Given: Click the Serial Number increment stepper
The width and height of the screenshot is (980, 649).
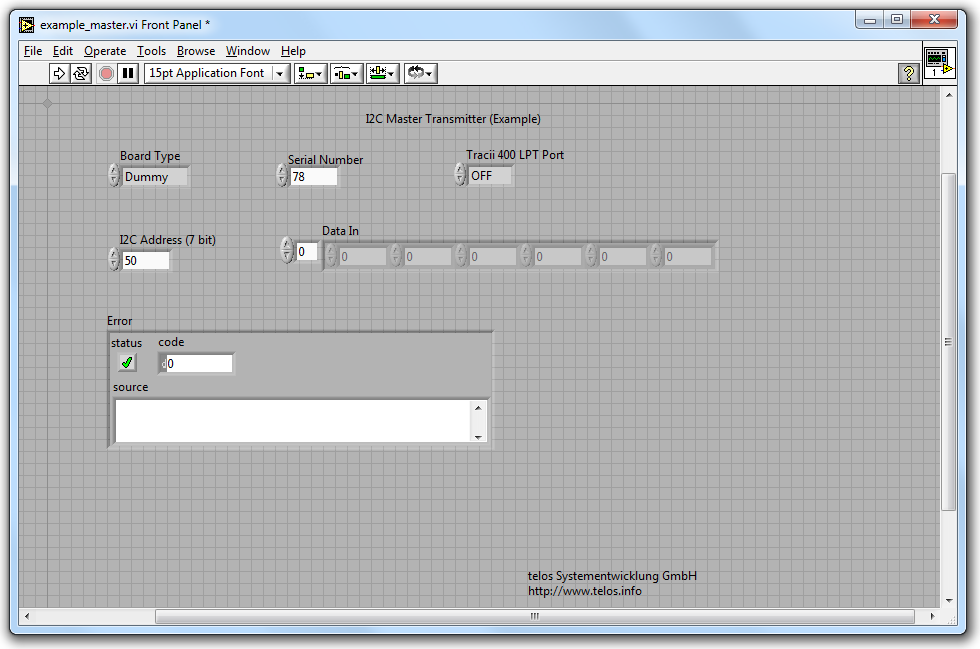Looking at the screenshot, I should coord(282,171).
